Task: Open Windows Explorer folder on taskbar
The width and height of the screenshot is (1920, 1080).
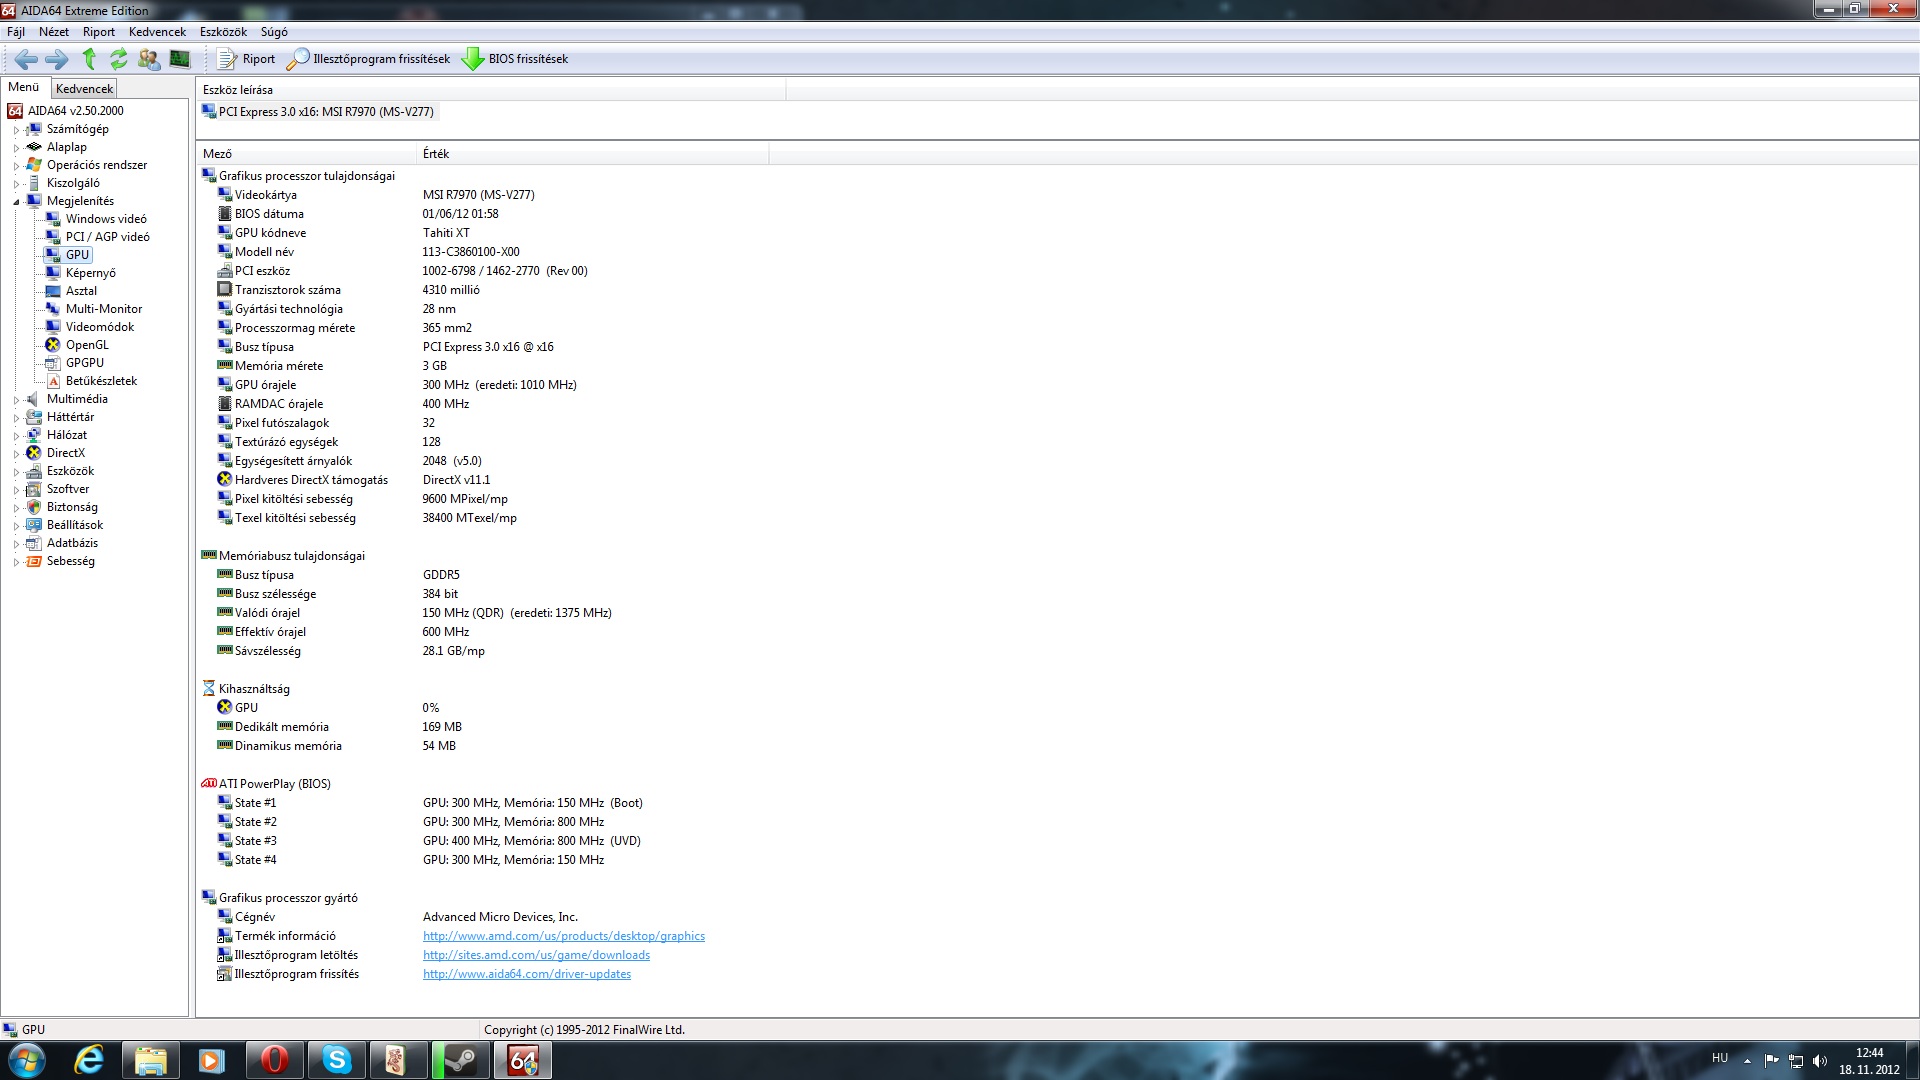Action: tap(150, 1060)
